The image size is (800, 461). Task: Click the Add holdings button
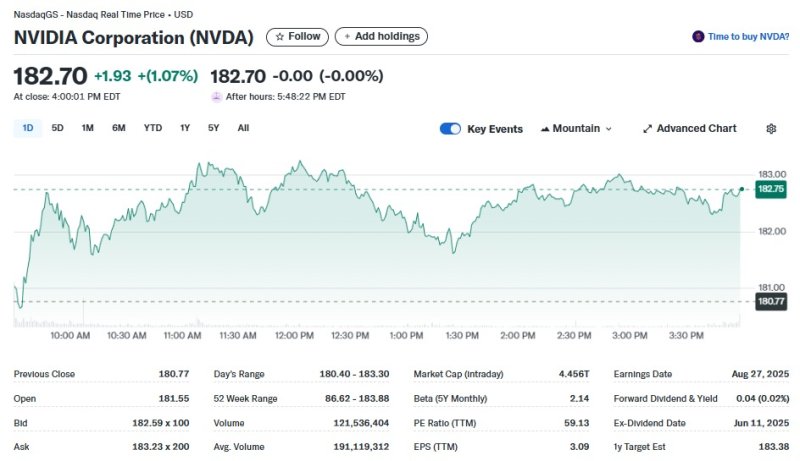(x=381, y=36)
